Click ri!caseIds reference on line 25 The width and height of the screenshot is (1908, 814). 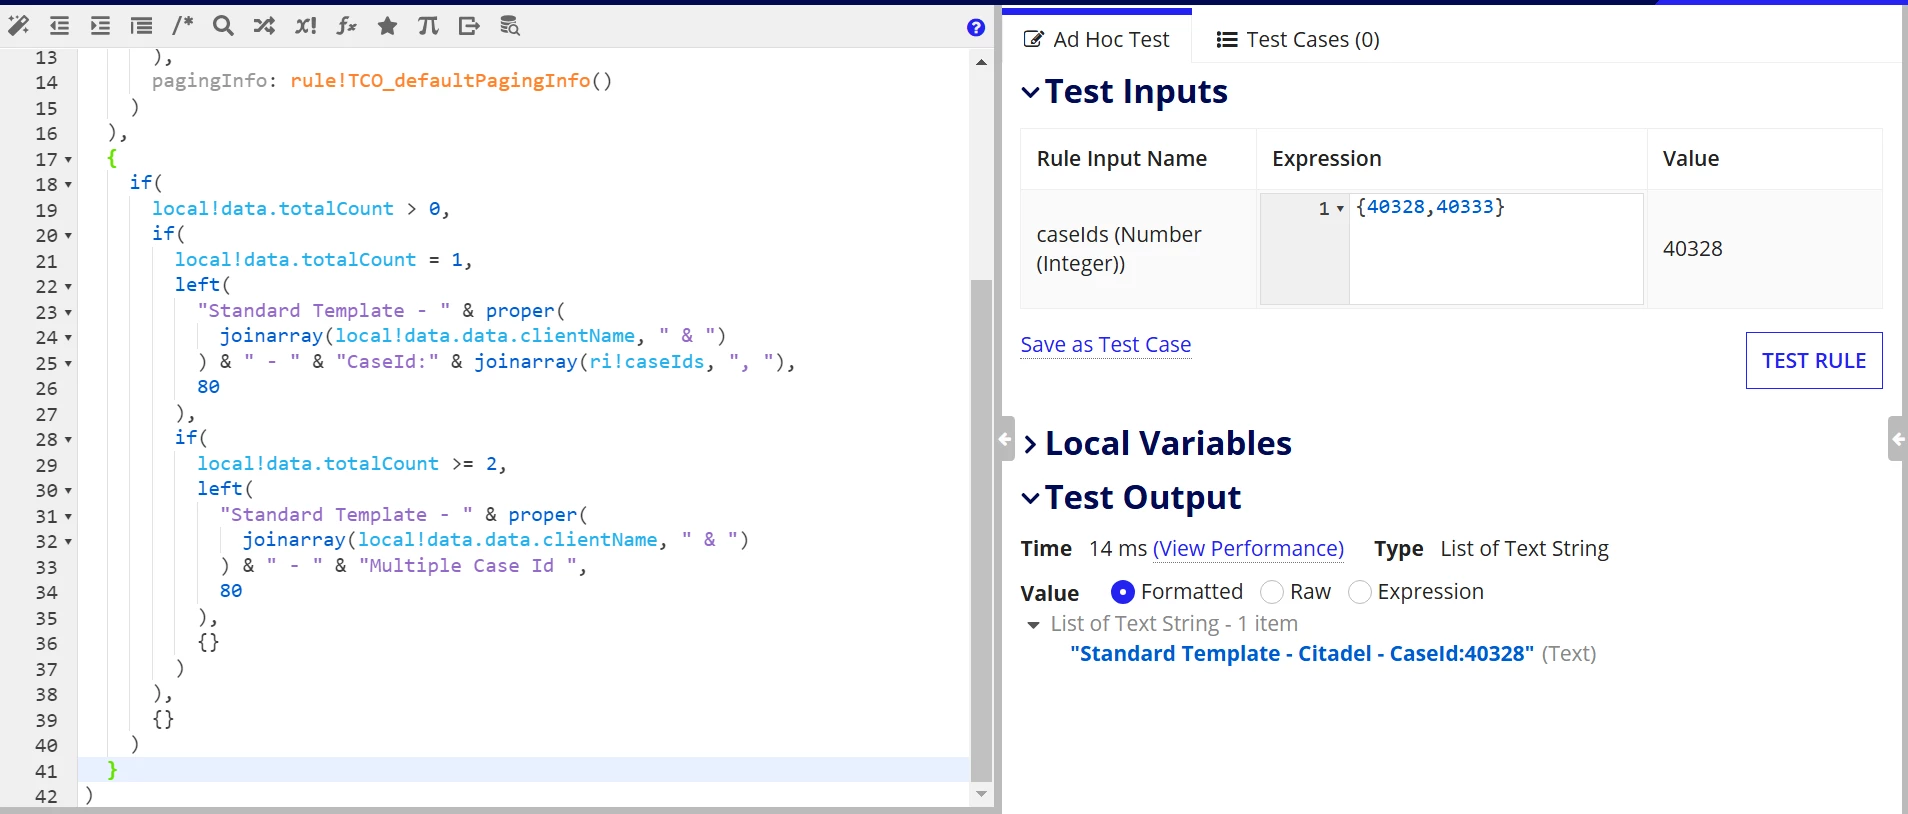pyautogui.click(x=646, y=362)
